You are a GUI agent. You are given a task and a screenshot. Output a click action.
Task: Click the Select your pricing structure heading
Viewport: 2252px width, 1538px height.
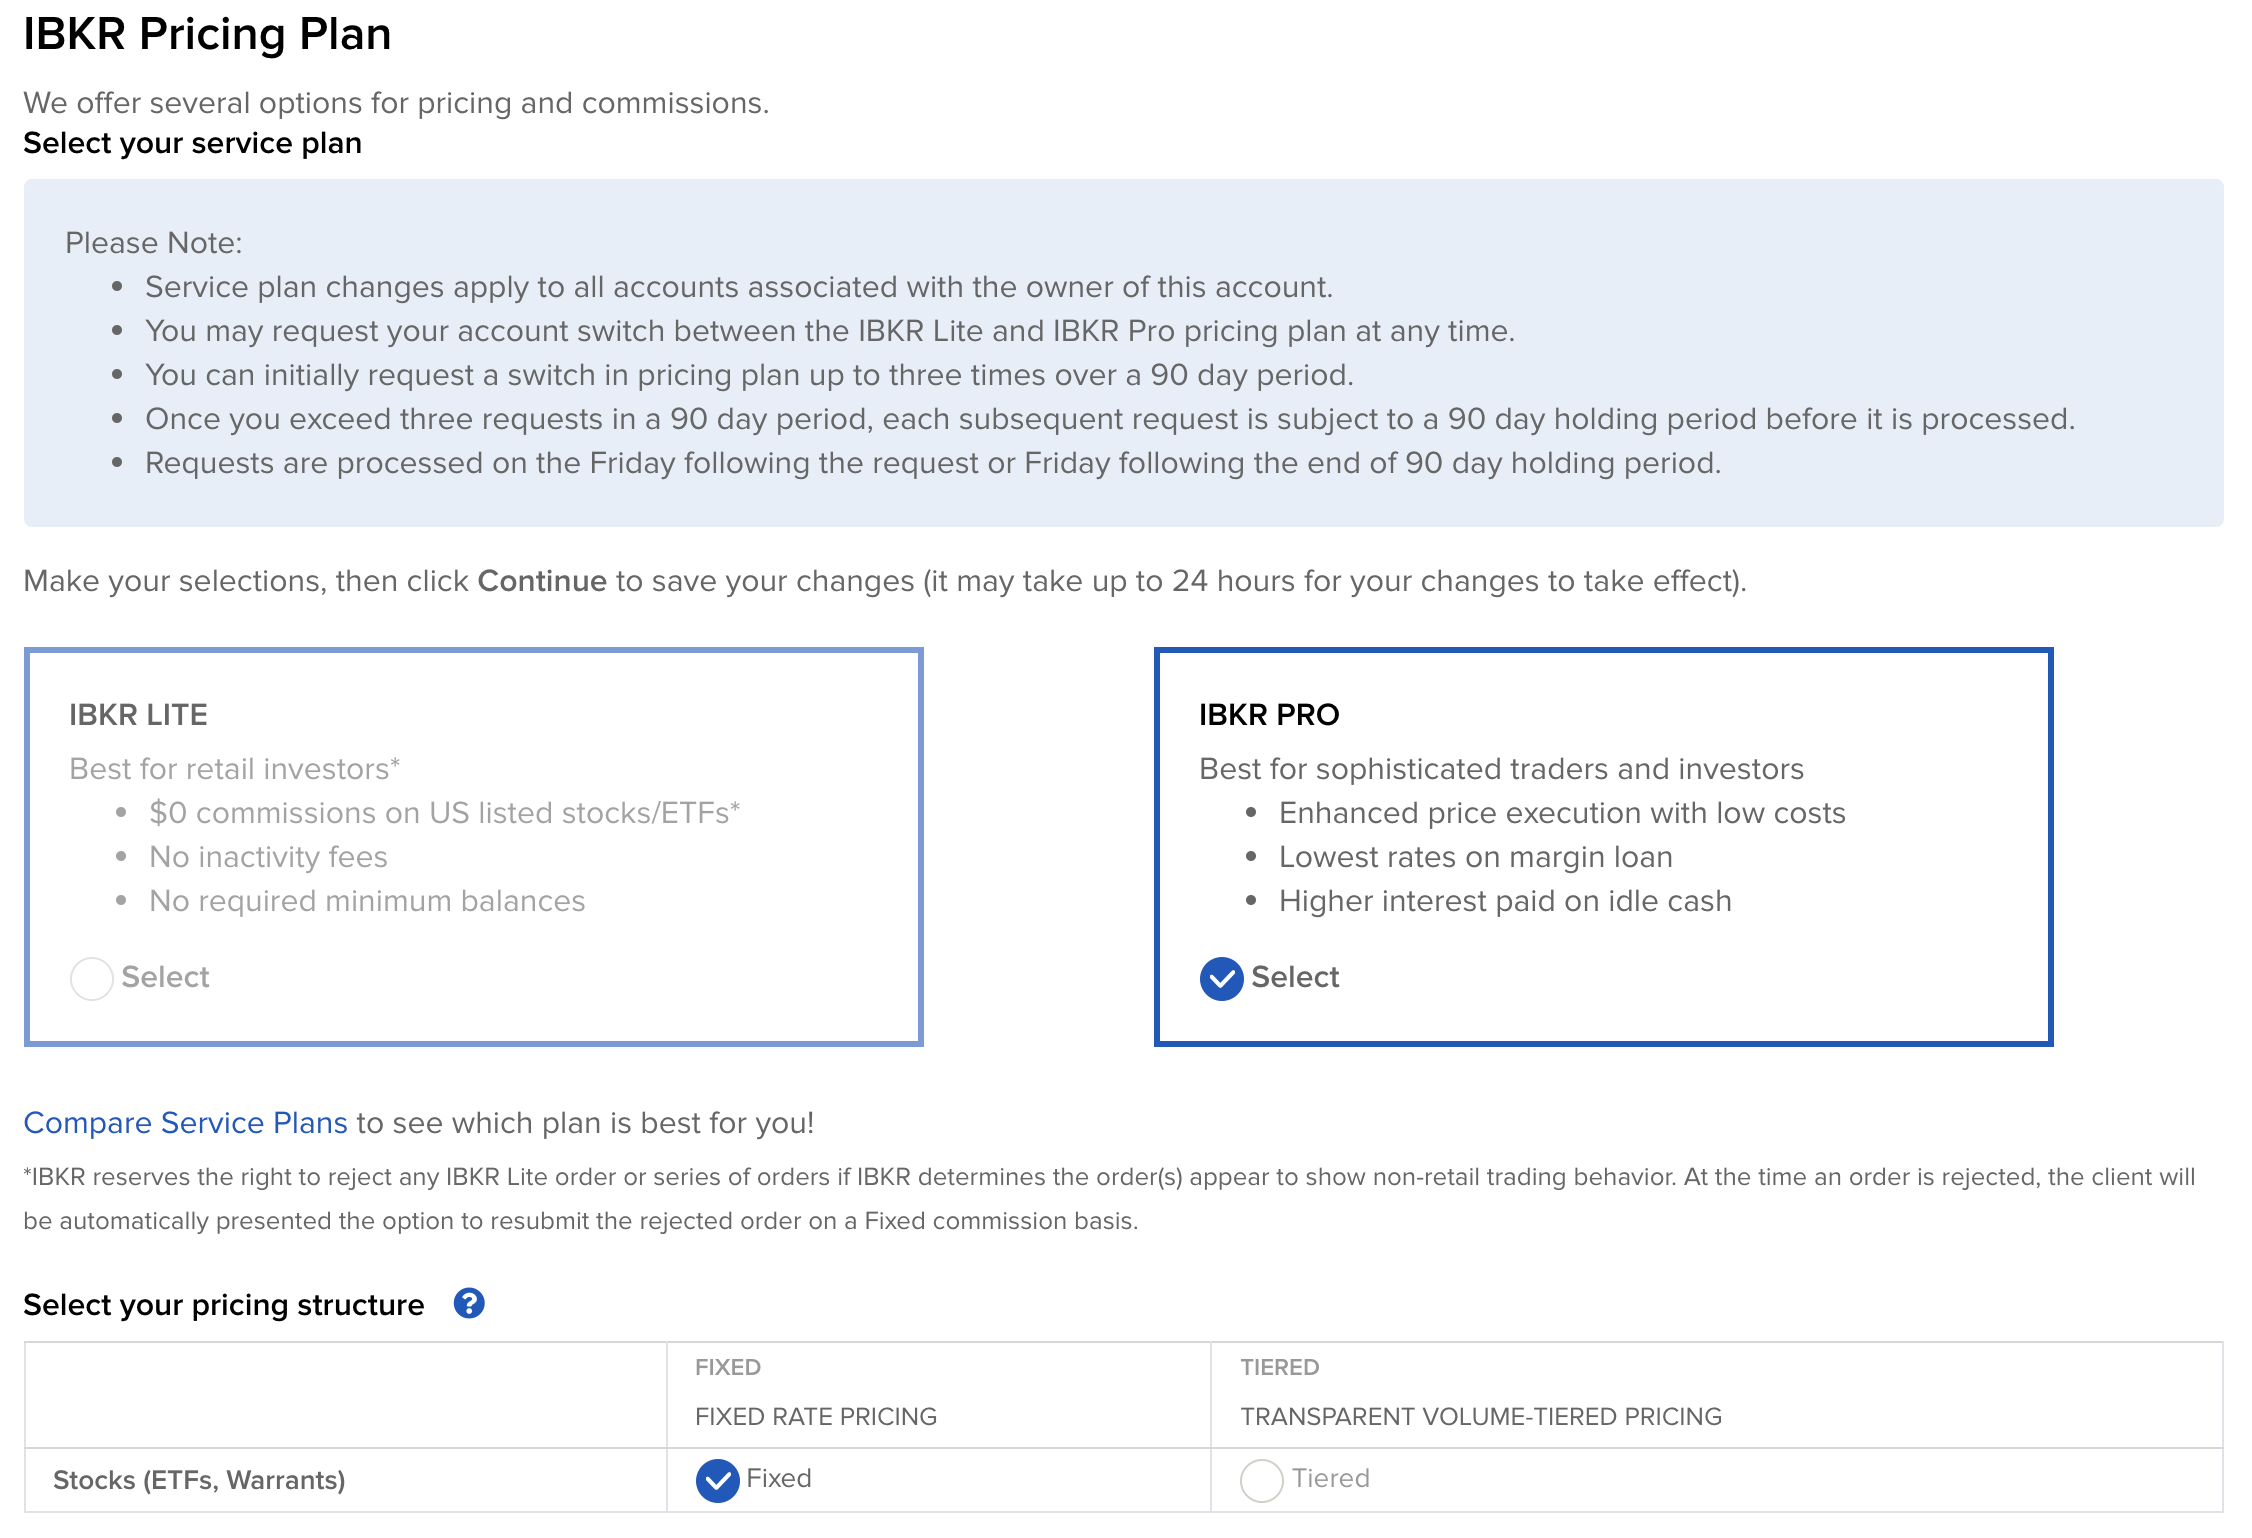click(x=223, y=1304)
